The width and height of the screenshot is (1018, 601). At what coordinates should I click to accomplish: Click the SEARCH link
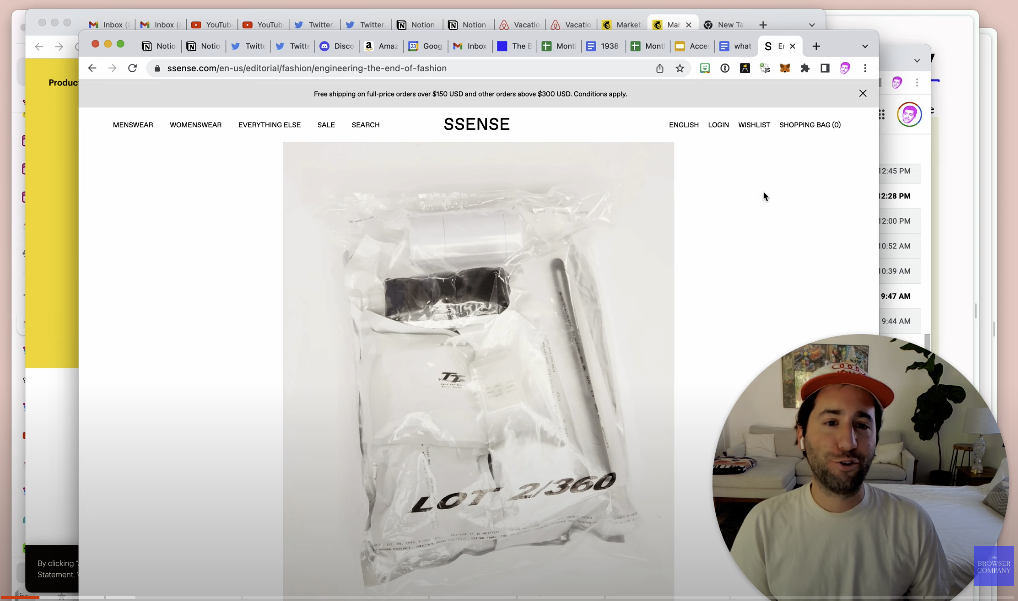[366, 125]
